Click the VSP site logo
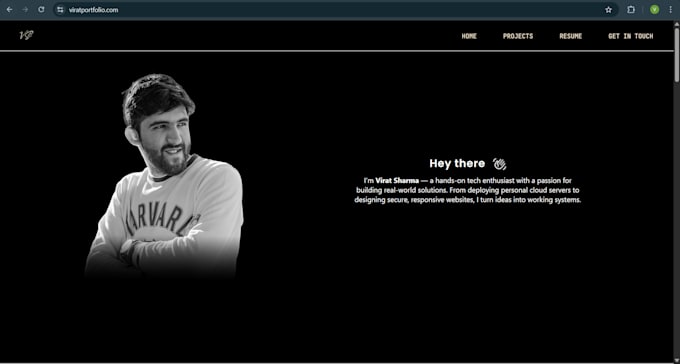The width and height of the screenshot is (680, 364). [26, 36]
